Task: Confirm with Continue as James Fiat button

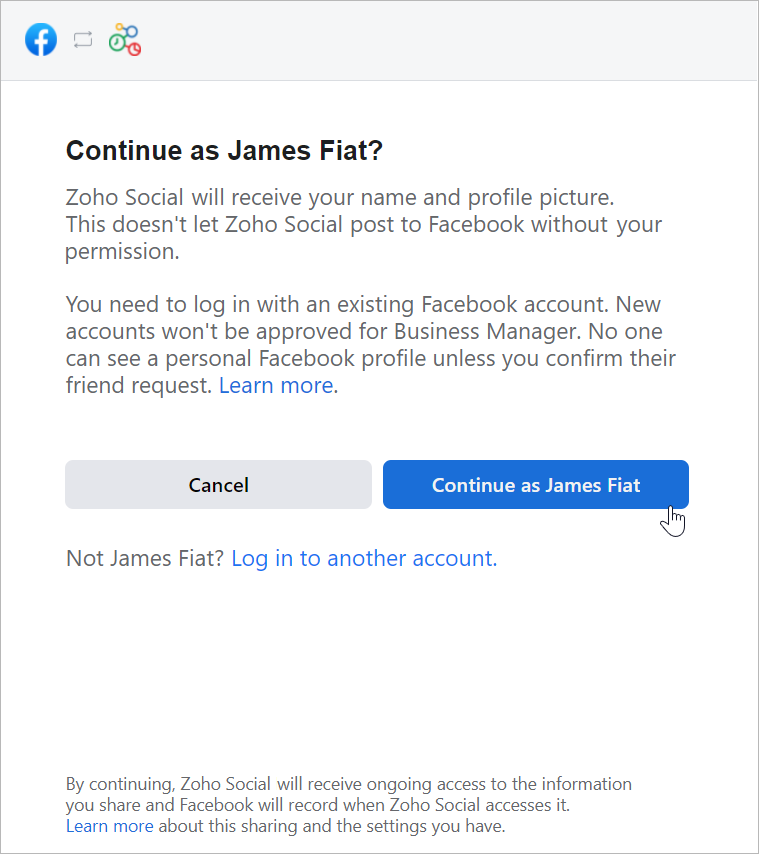Action: pyautogui.click(x=535, y=485)
